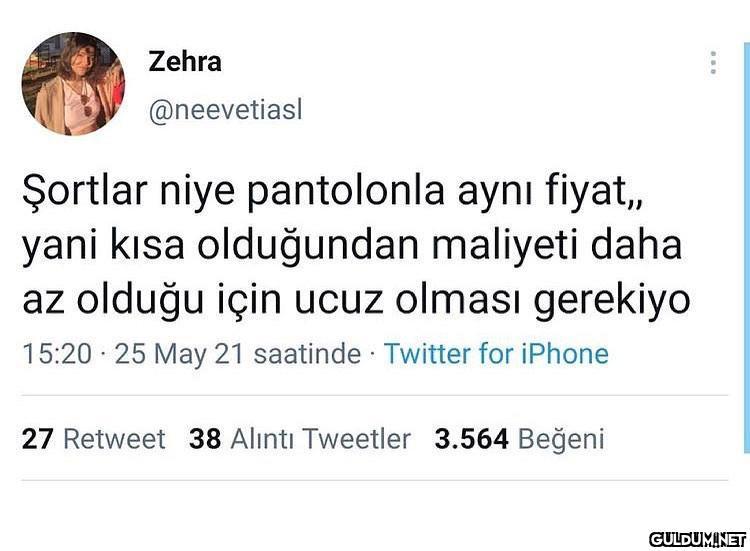View Zehra's round profile picture
750x551 pixels.
coord(73,84)
